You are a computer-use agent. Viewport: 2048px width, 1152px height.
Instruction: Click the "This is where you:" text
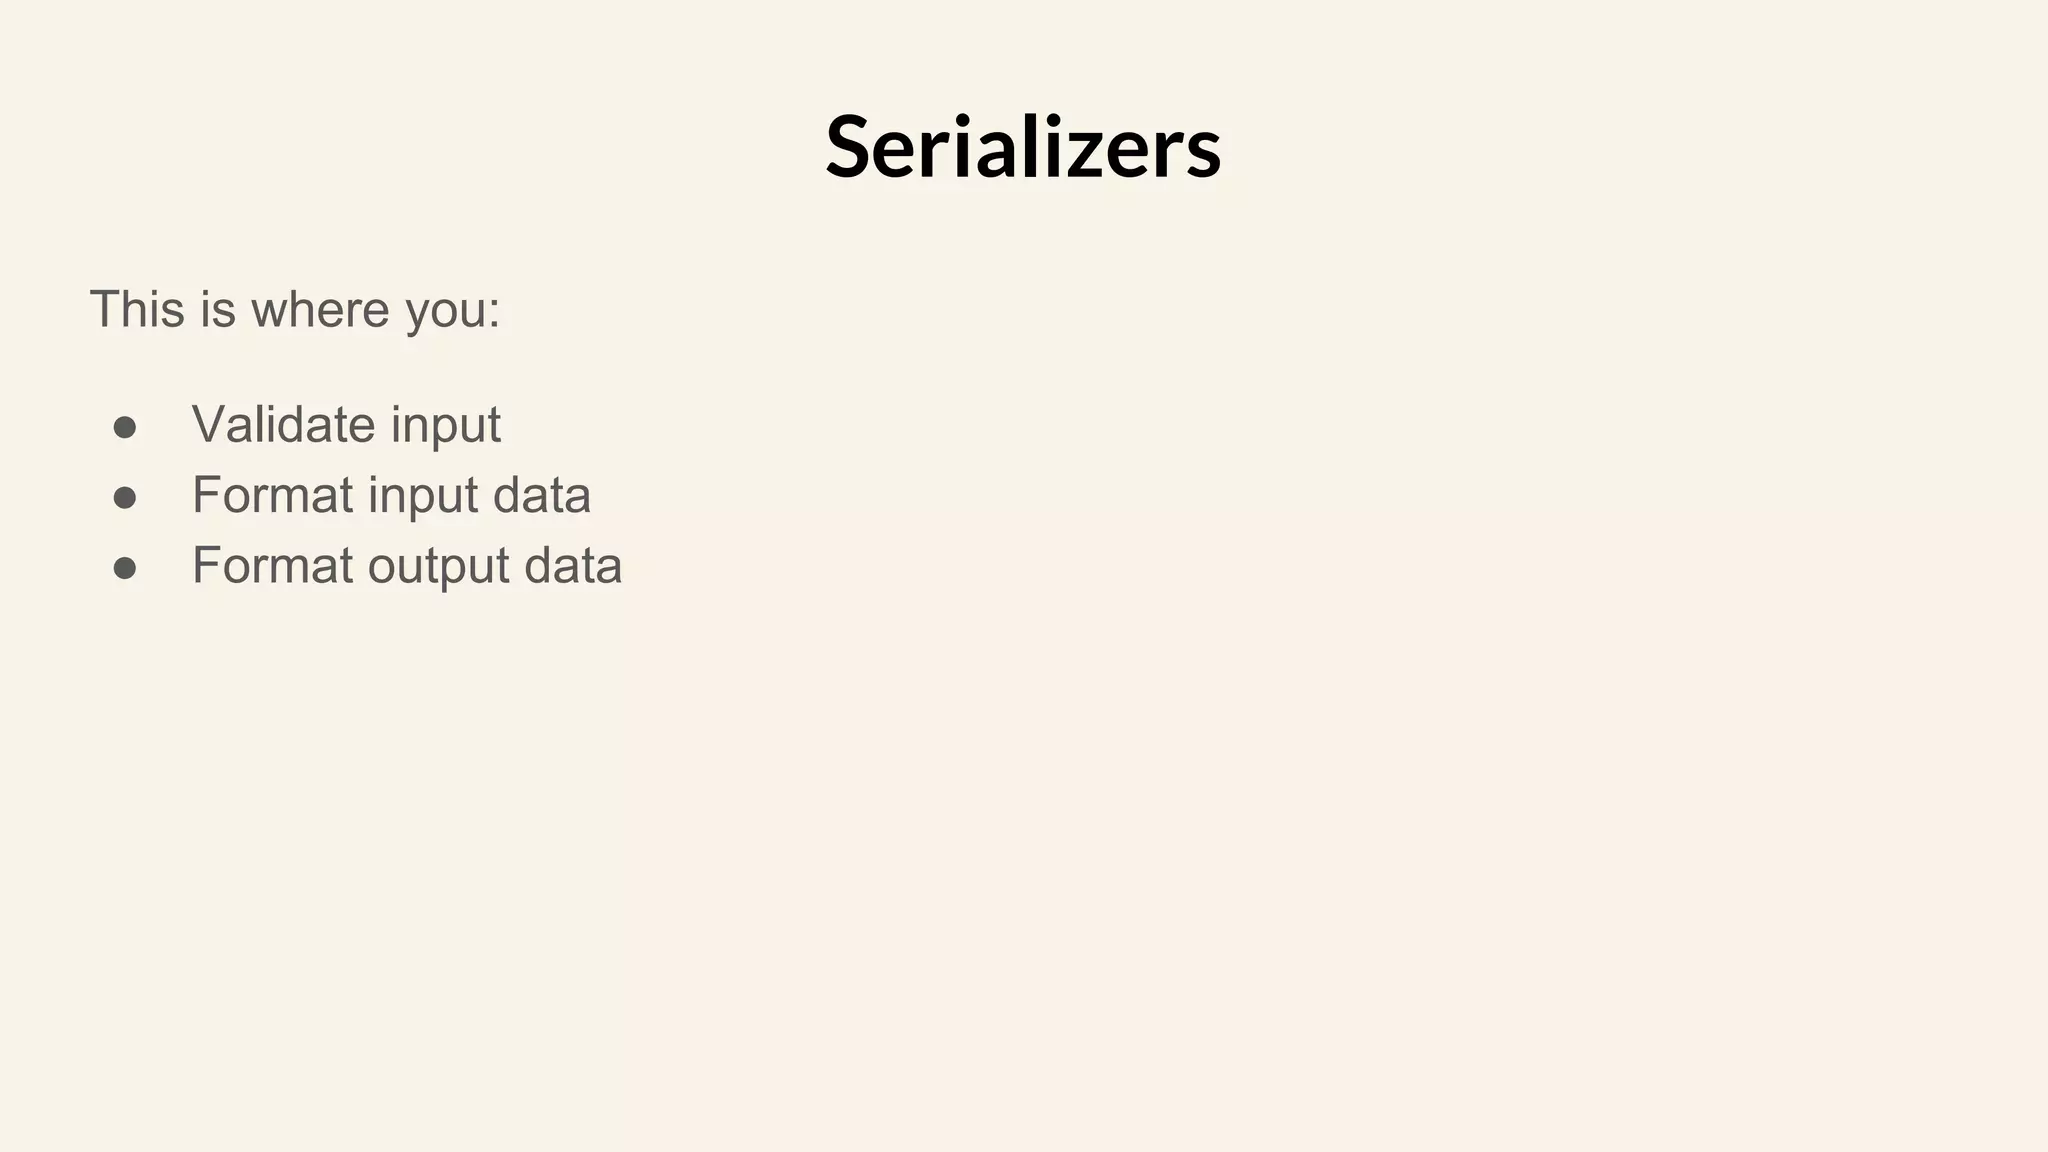[295, 309]
